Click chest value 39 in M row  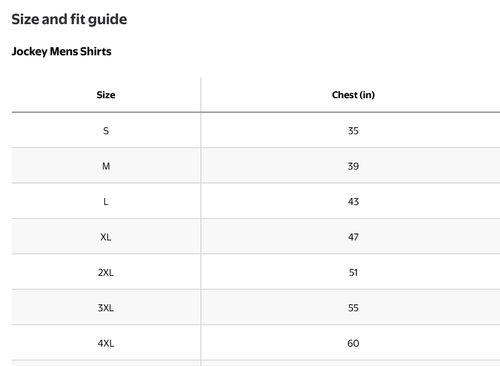(x=353, y=166)
